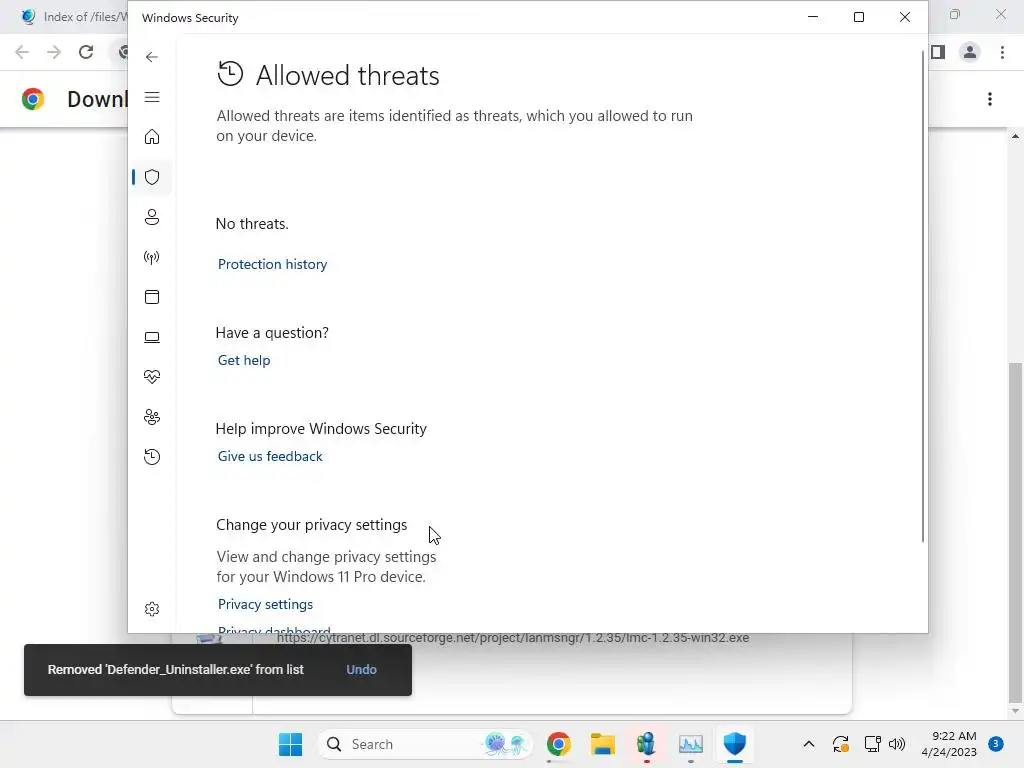Screen dimensions: 1024x768
Task: Click the 'No threats.' text
Action: click(252, 224)
